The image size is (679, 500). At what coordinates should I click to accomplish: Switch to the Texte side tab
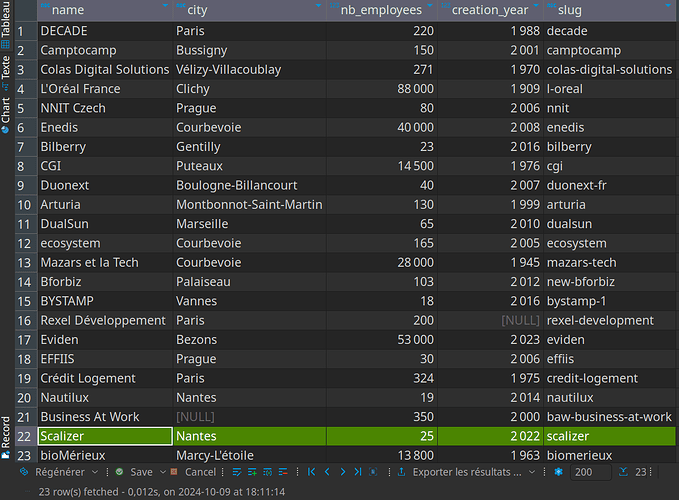6,73
